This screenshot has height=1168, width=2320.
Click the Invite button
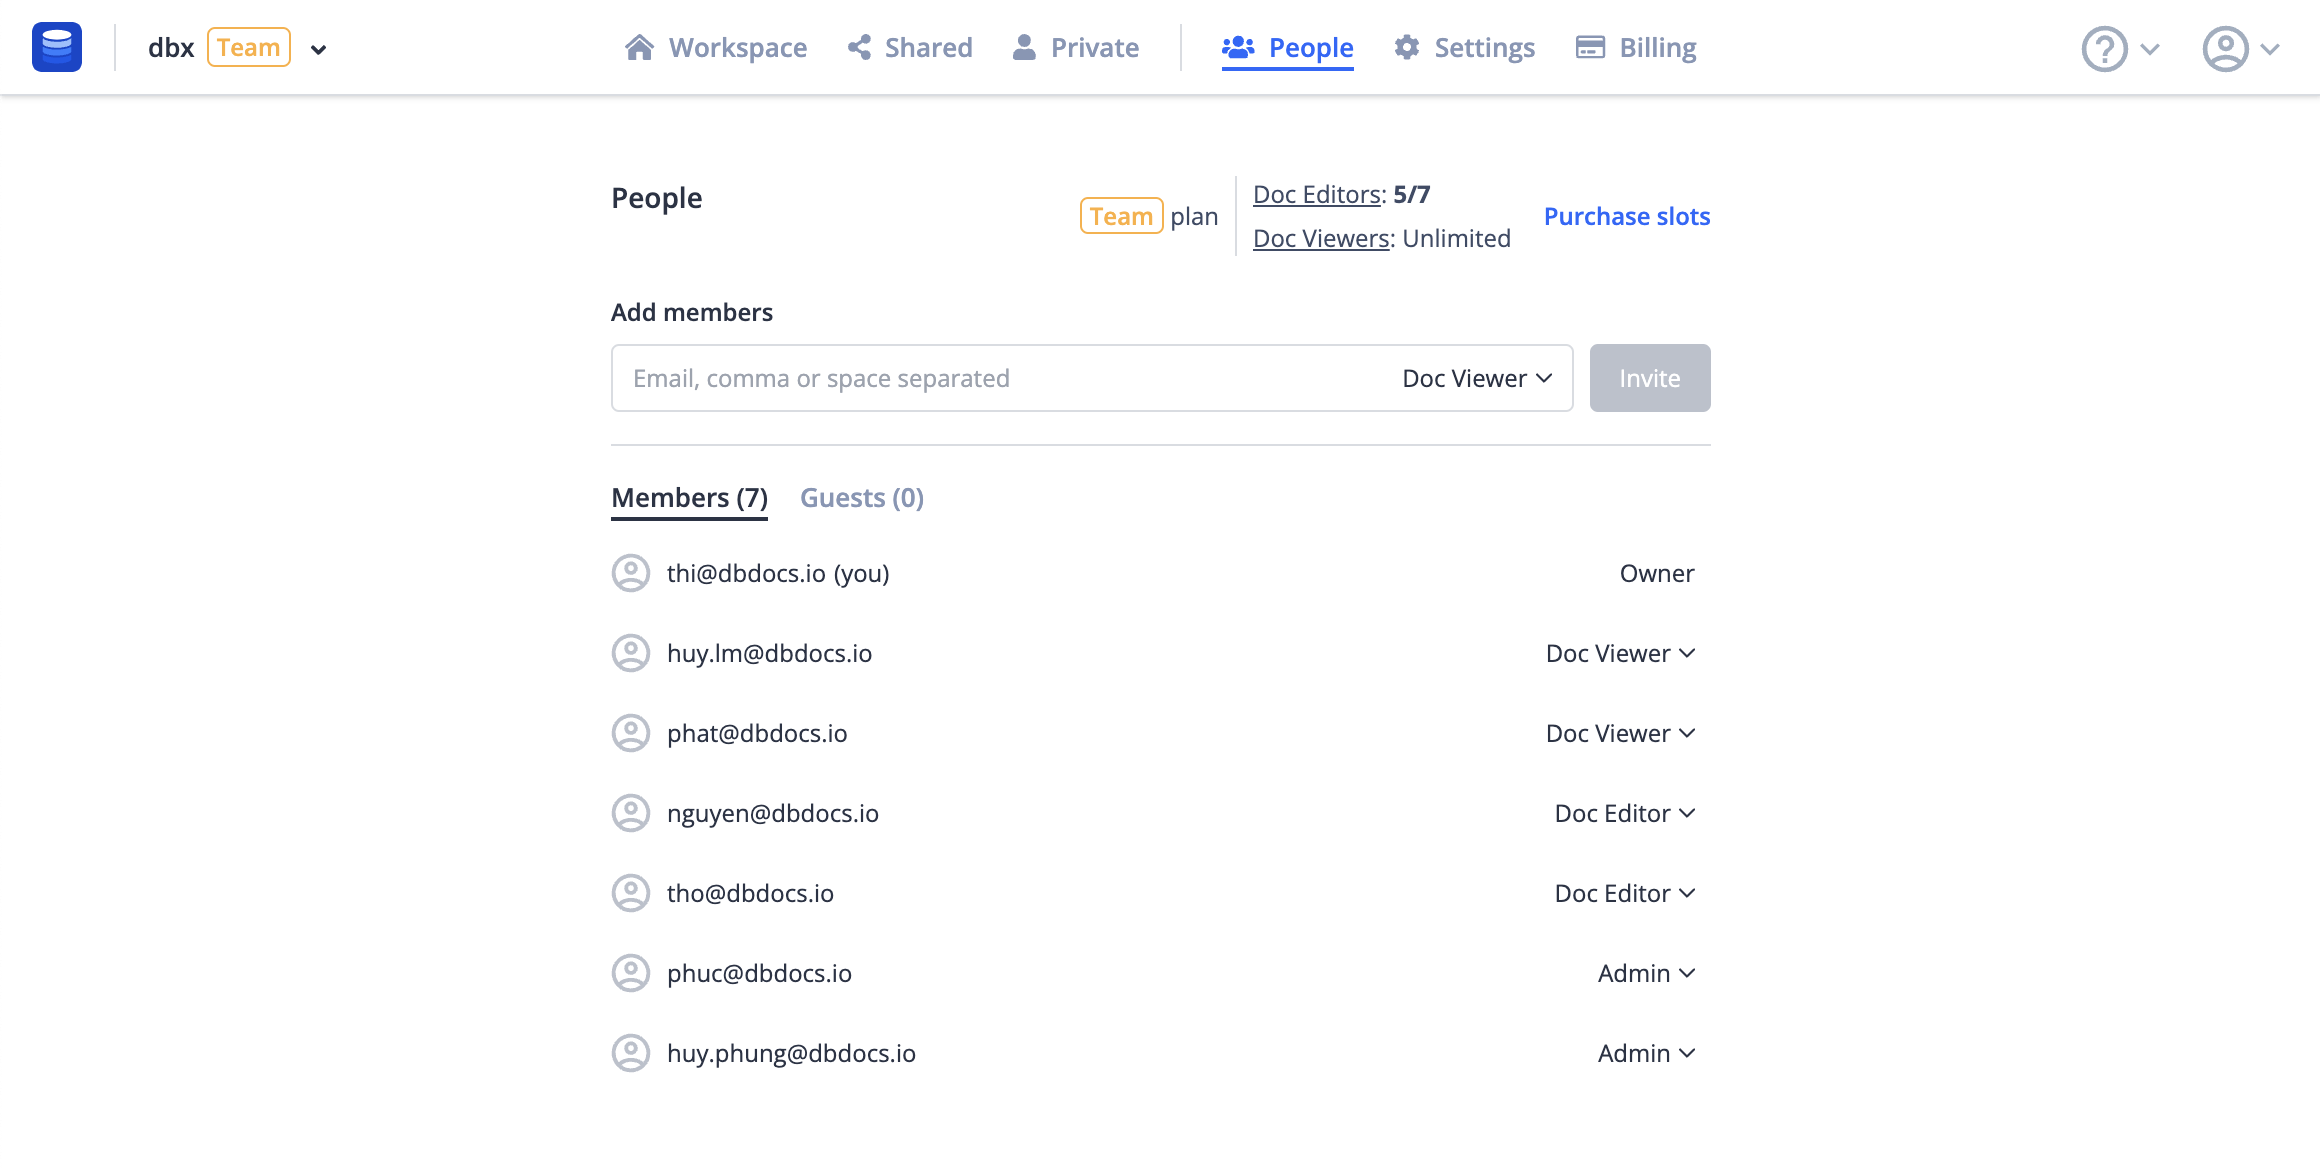point(1650,378)
